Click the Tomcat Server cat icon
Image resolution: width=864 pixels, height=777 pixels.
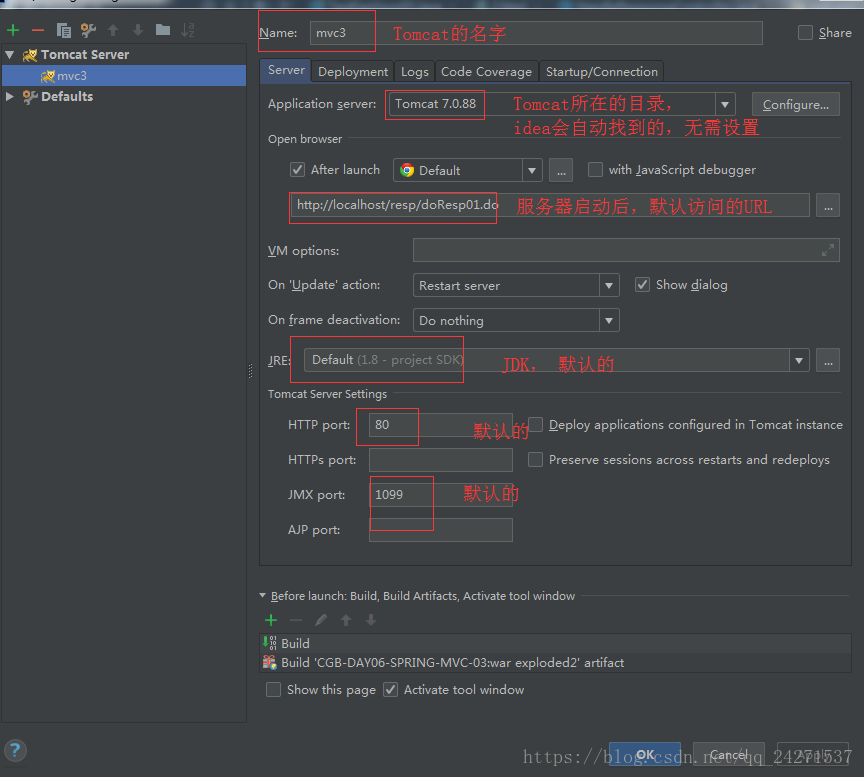tap(30, 55)
